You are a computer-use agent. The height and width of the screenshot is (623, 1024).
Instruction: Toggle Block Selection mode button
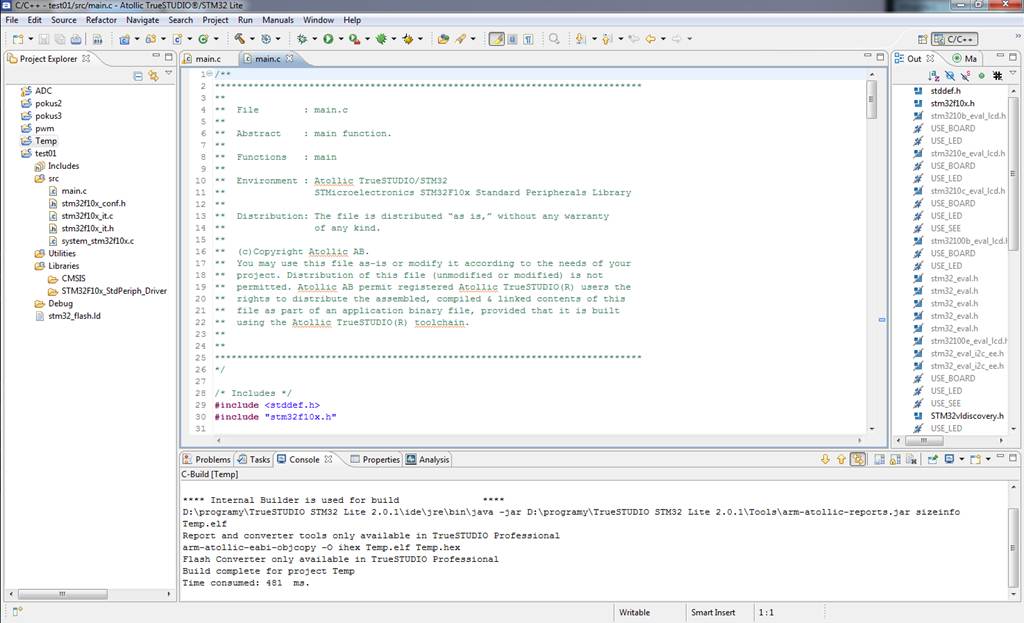tap(513, 39)
